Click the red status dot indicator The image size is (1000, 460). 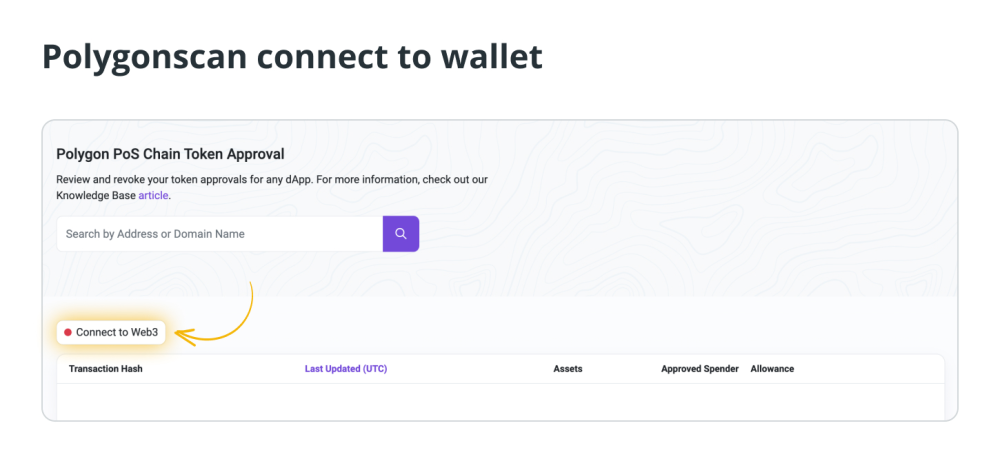coord(68,332)
